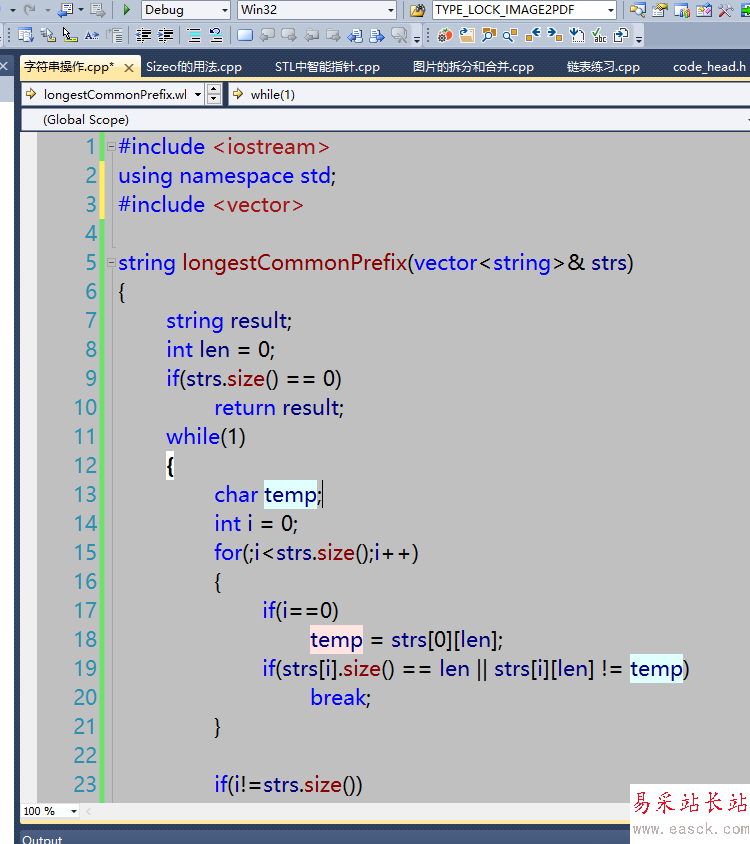Click the Find in Files binoculars icon

[x=417, y=10]
